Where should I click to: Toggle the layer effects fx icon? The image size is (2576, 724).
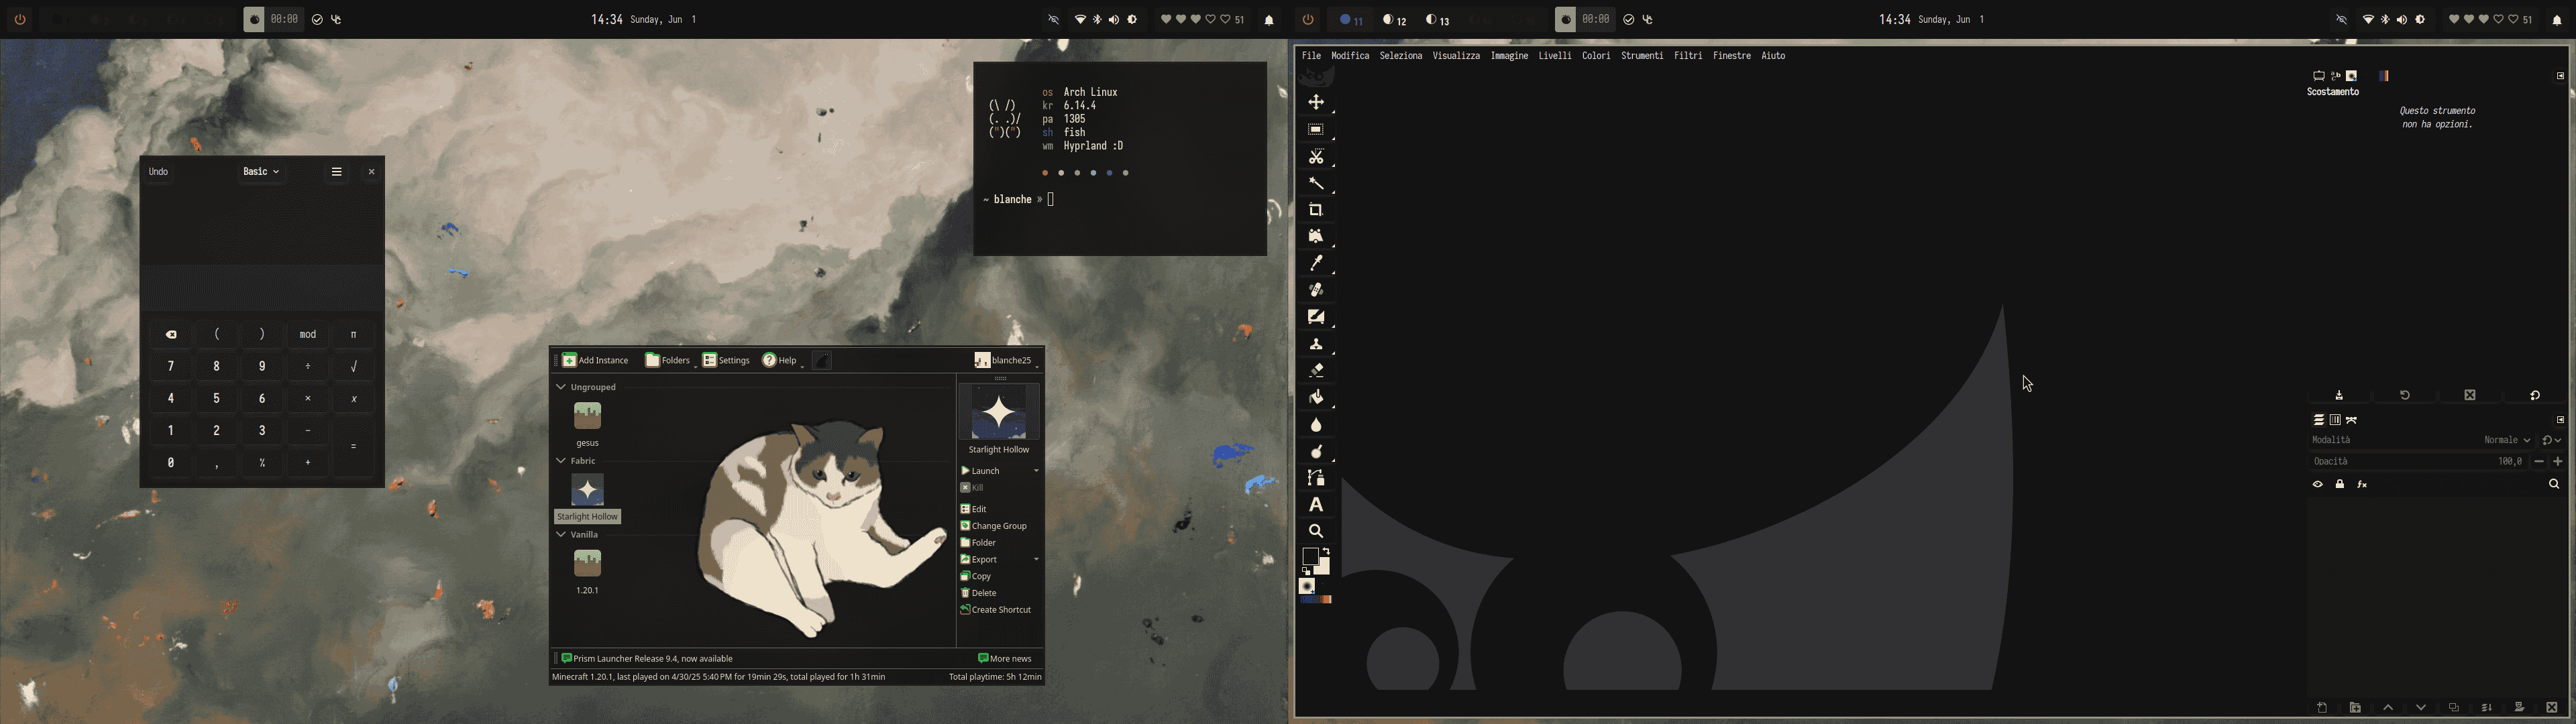pos(2362,485)
